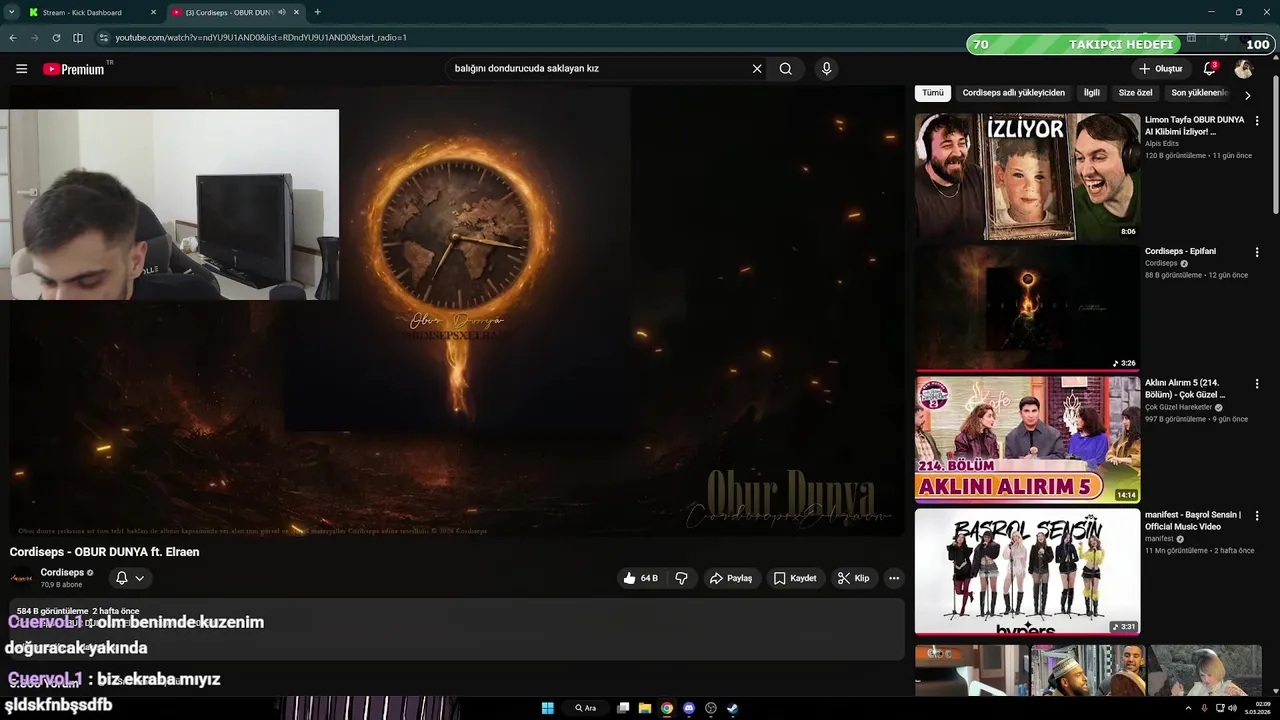
Task: Open the Epifani 3:26 thumbnail
Action: click(x=1027, y=308)
